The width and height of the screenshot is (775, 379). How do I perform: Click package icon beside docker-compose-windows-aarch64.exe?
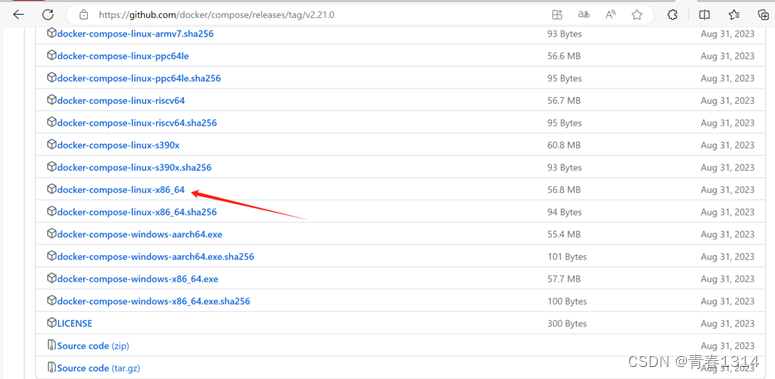(x=51, y=234)
